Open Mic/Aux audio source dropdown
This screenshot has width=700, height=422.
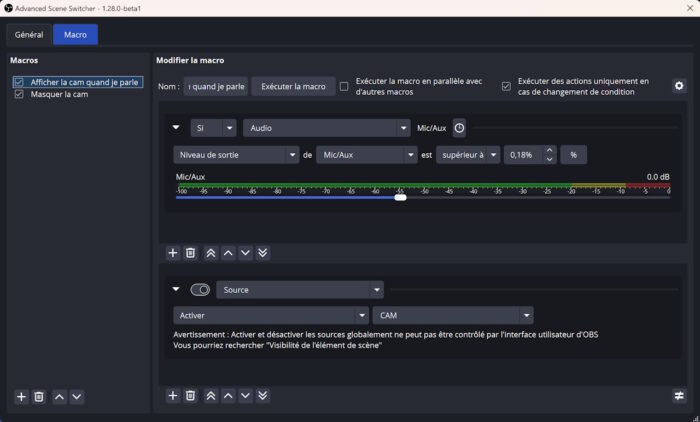pyautogui.click(x=367, y=155)
